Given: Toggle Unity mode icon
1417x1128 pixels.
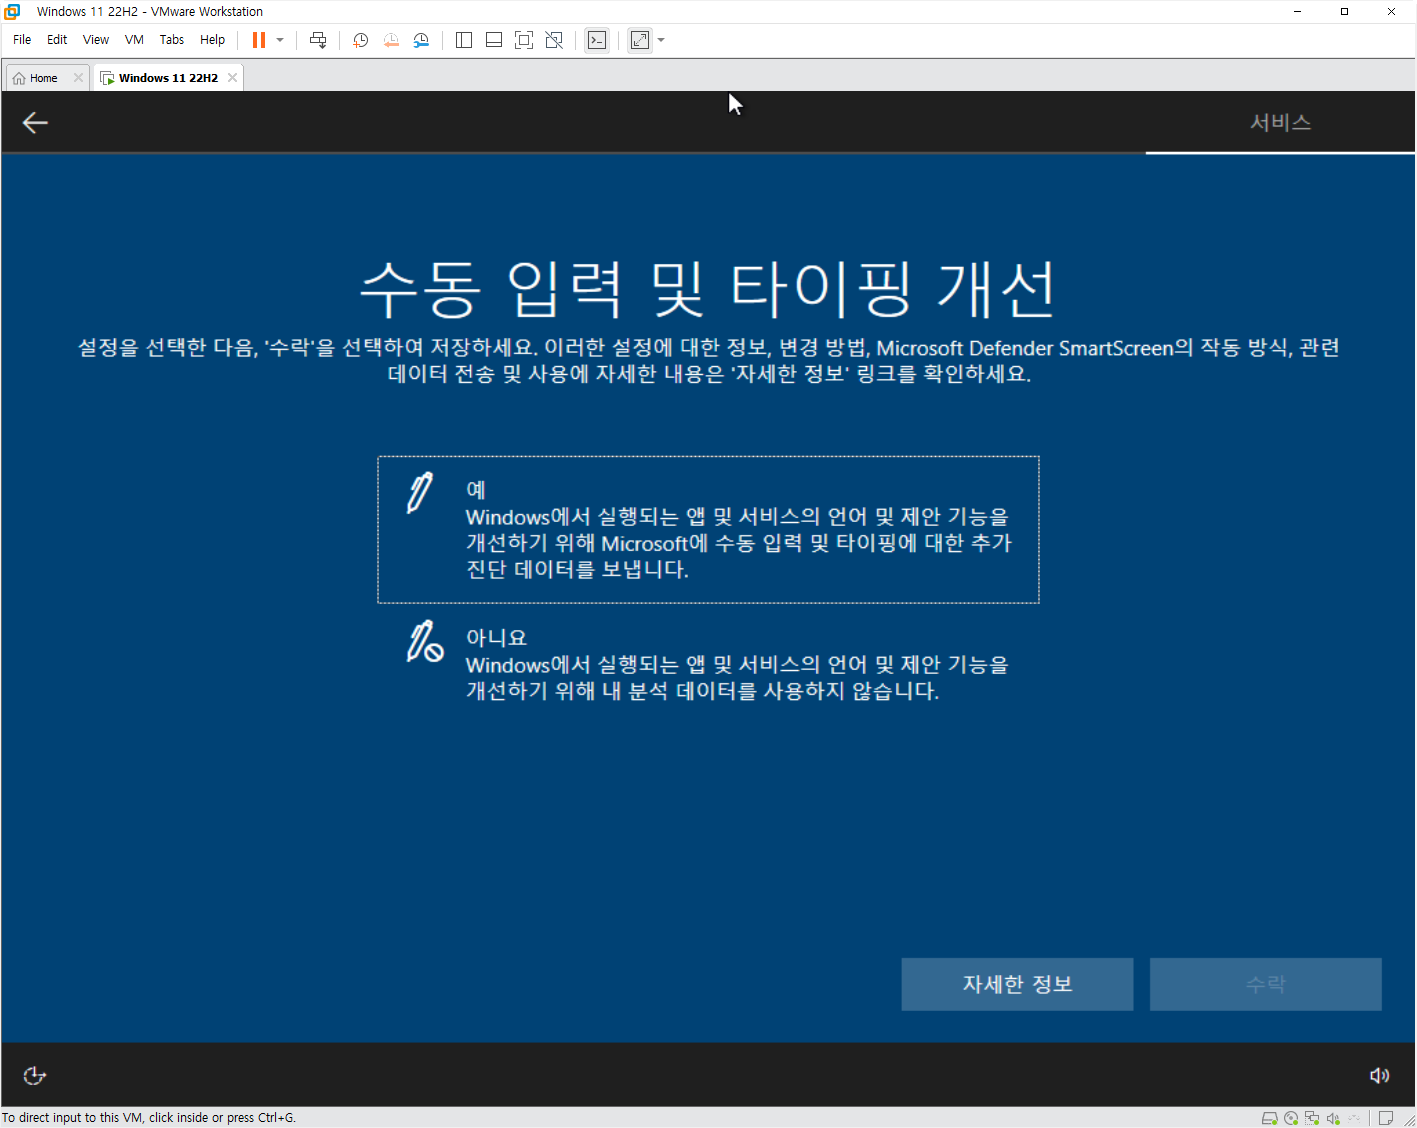Looking at the screenshot, I should 554,40.
